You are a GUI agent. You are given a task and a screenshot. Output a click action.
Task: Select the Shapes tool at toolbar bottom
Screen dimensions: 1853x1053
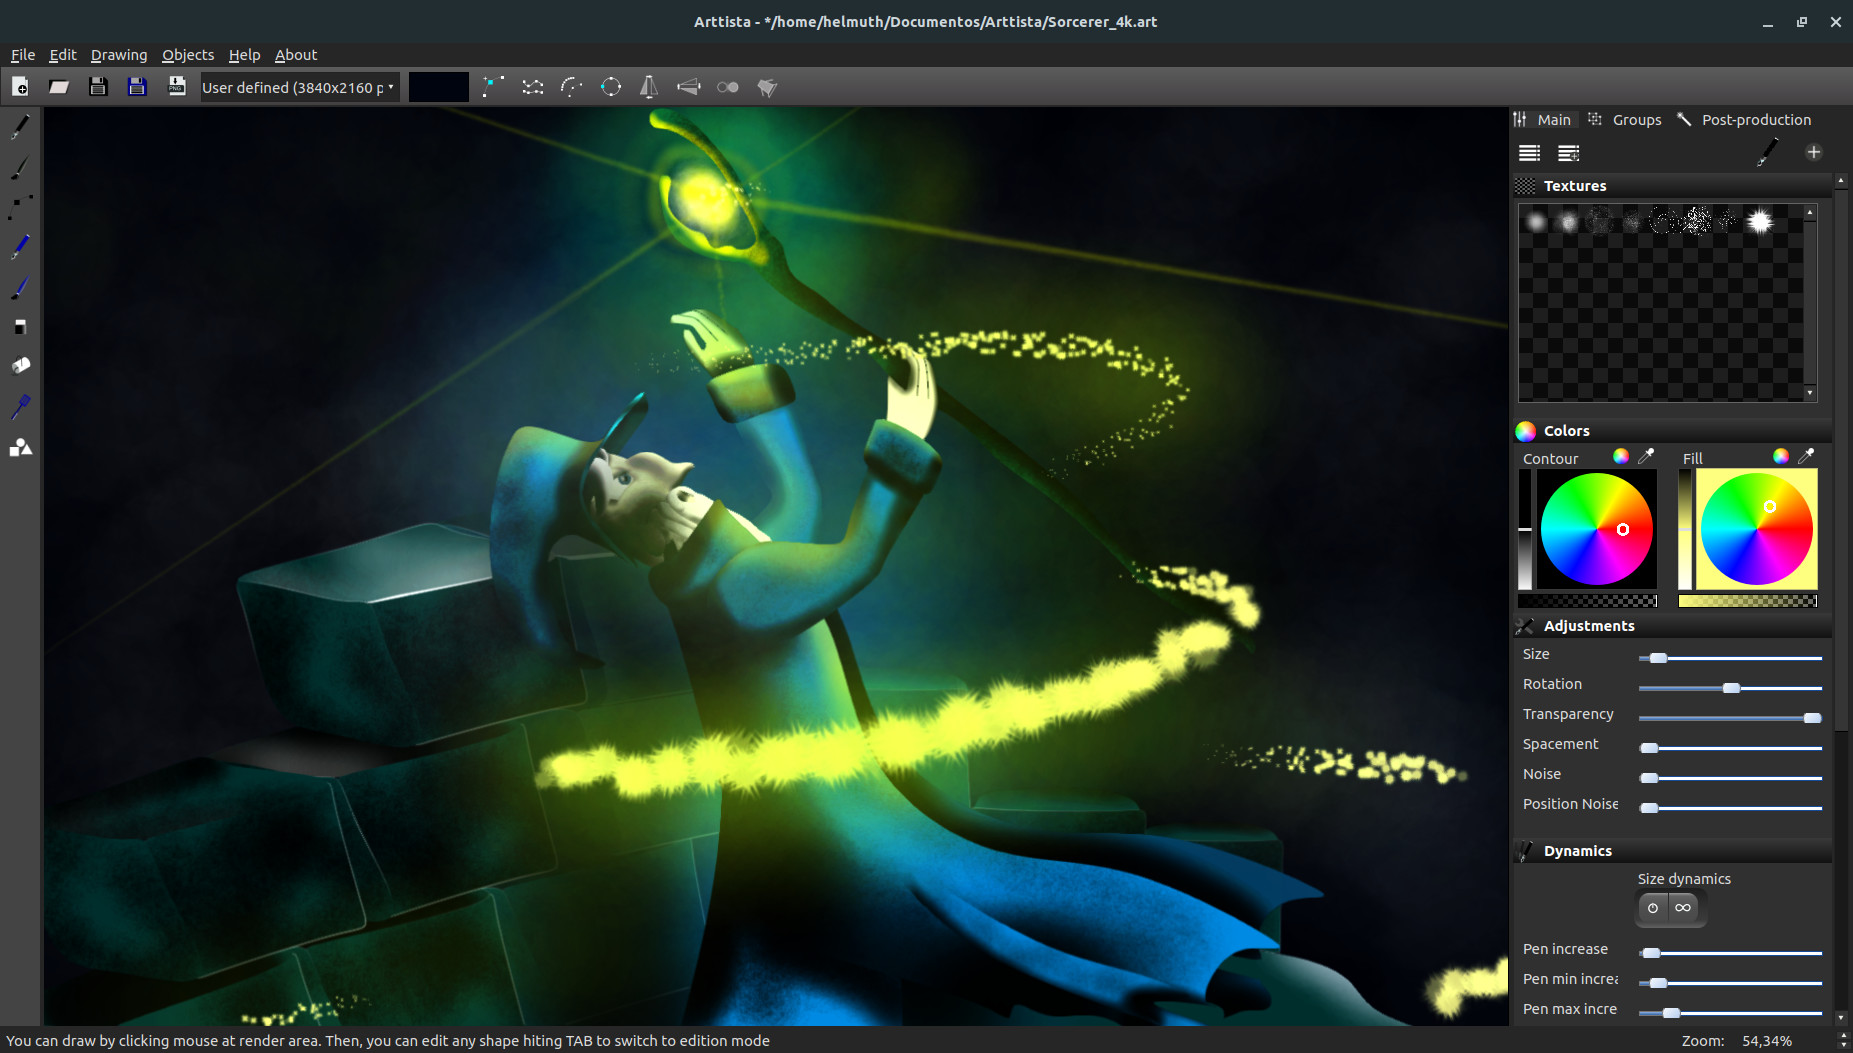click(19, 447)
